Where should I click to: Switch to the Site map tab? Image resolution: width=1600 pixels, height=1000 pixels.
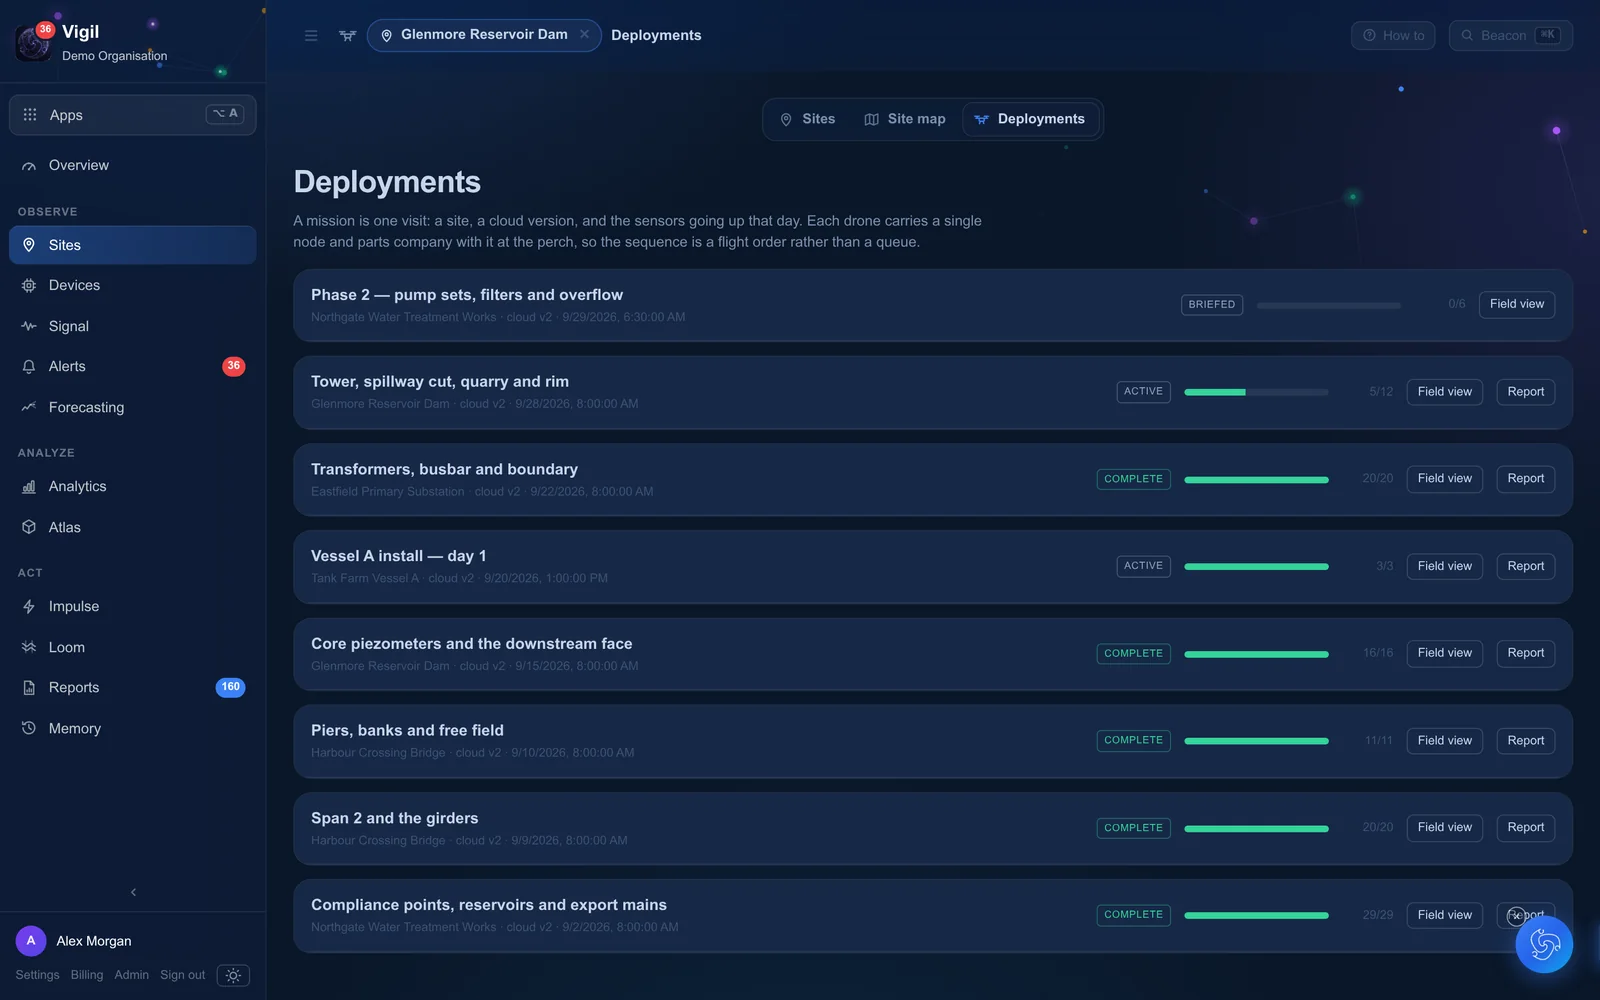pos(904,120)
